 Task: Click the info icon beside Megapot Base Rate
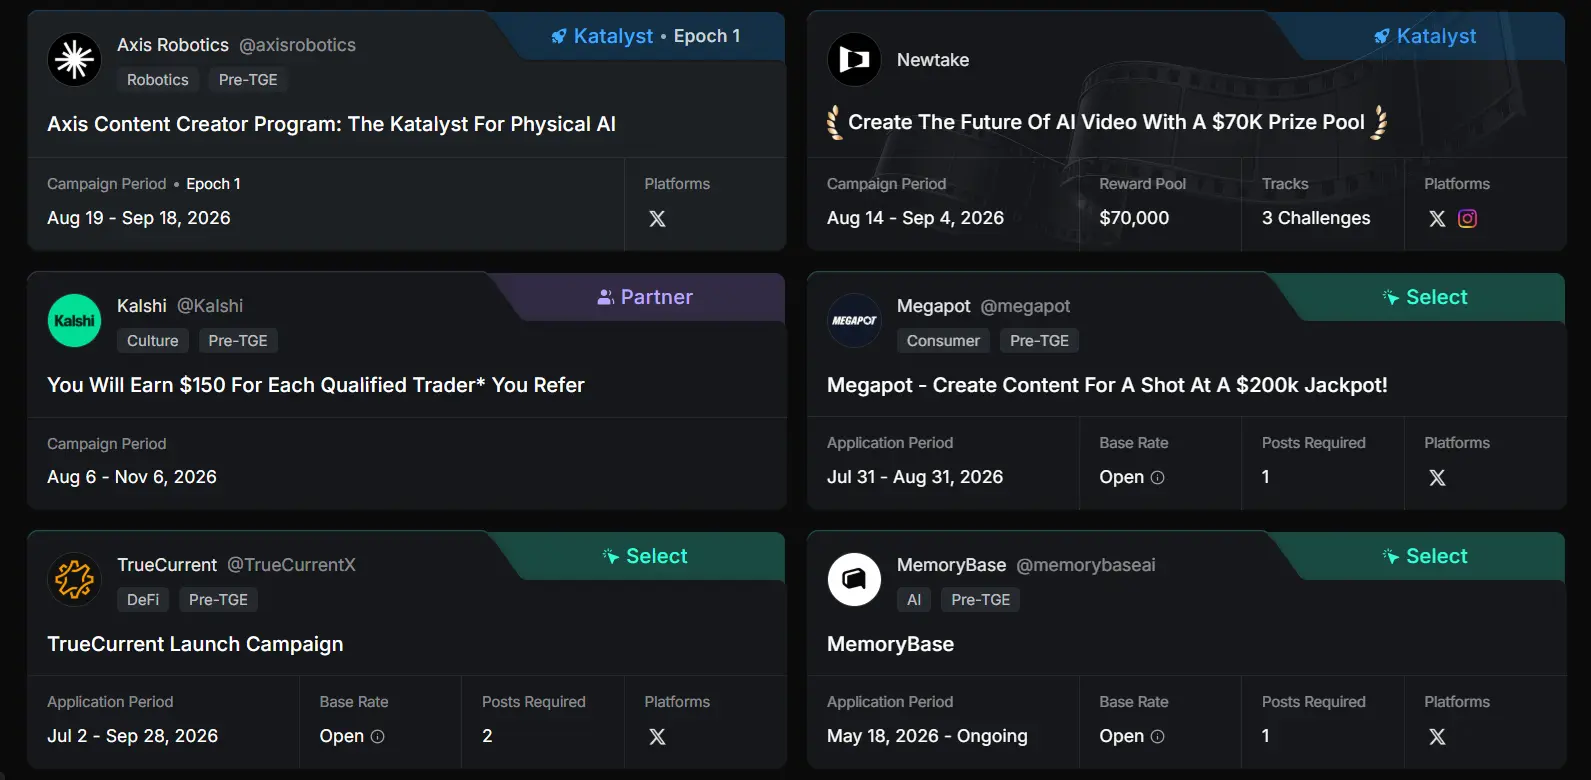click(x=1158, y=478)
